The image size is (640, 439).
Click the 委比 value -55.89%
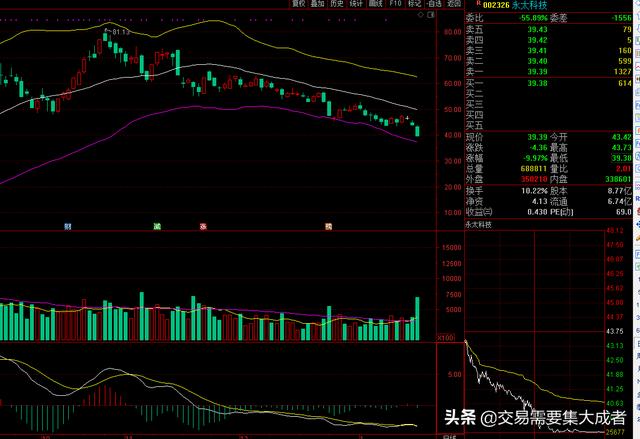[533, 18]
